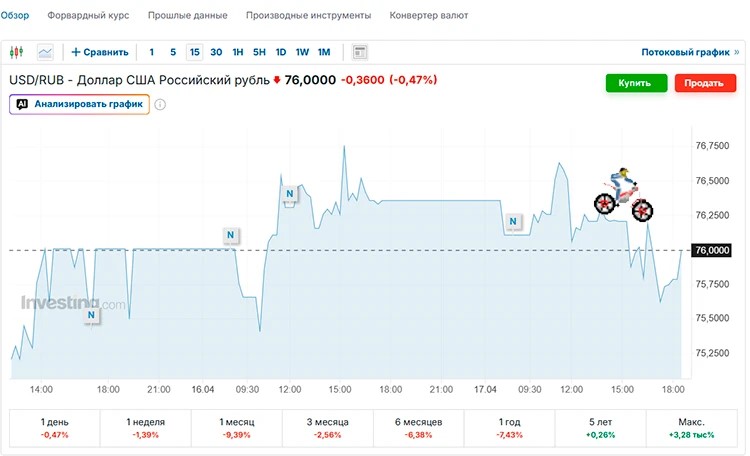
Task: Switch to candlestick chart type
Action: (x=16, y=52)
